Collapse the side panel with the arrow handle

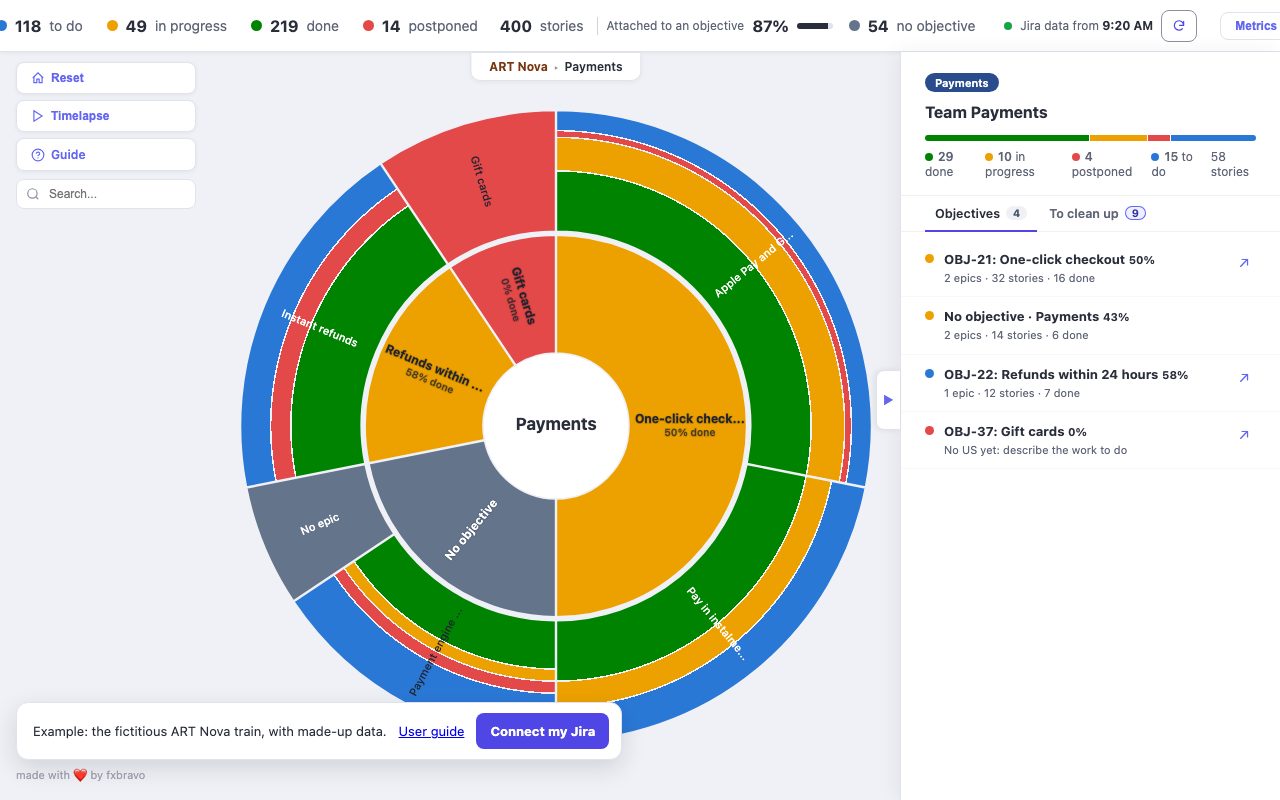tap(888, 400)
